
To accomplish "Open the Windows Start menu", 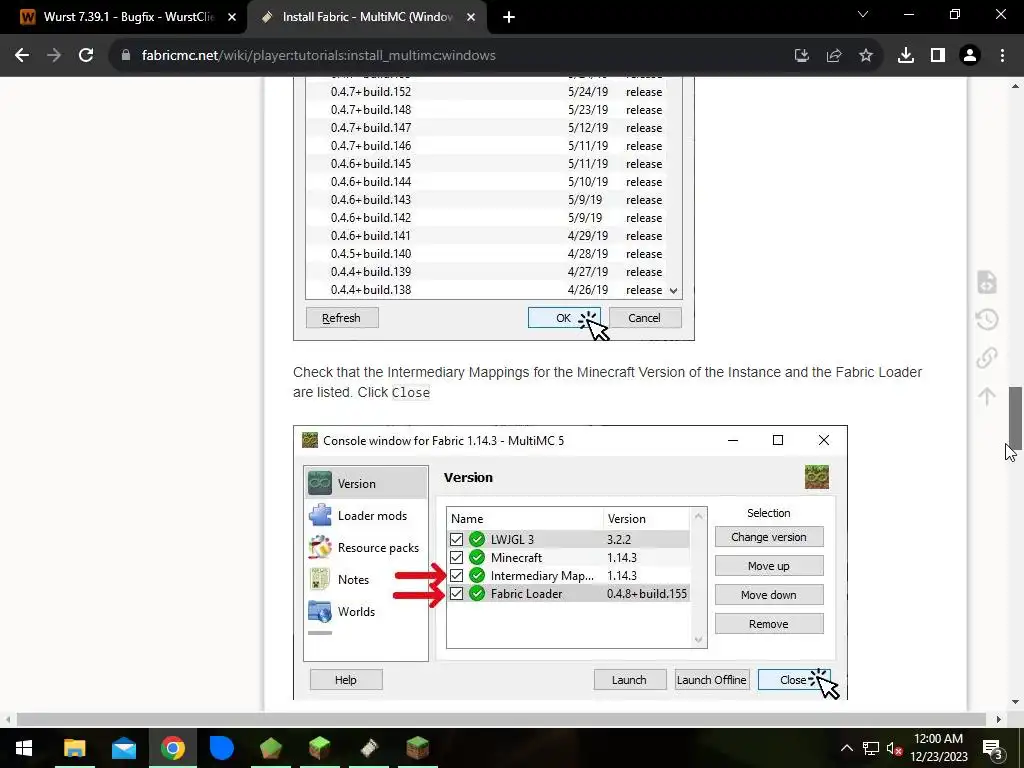I will click(x=24, y=748).
